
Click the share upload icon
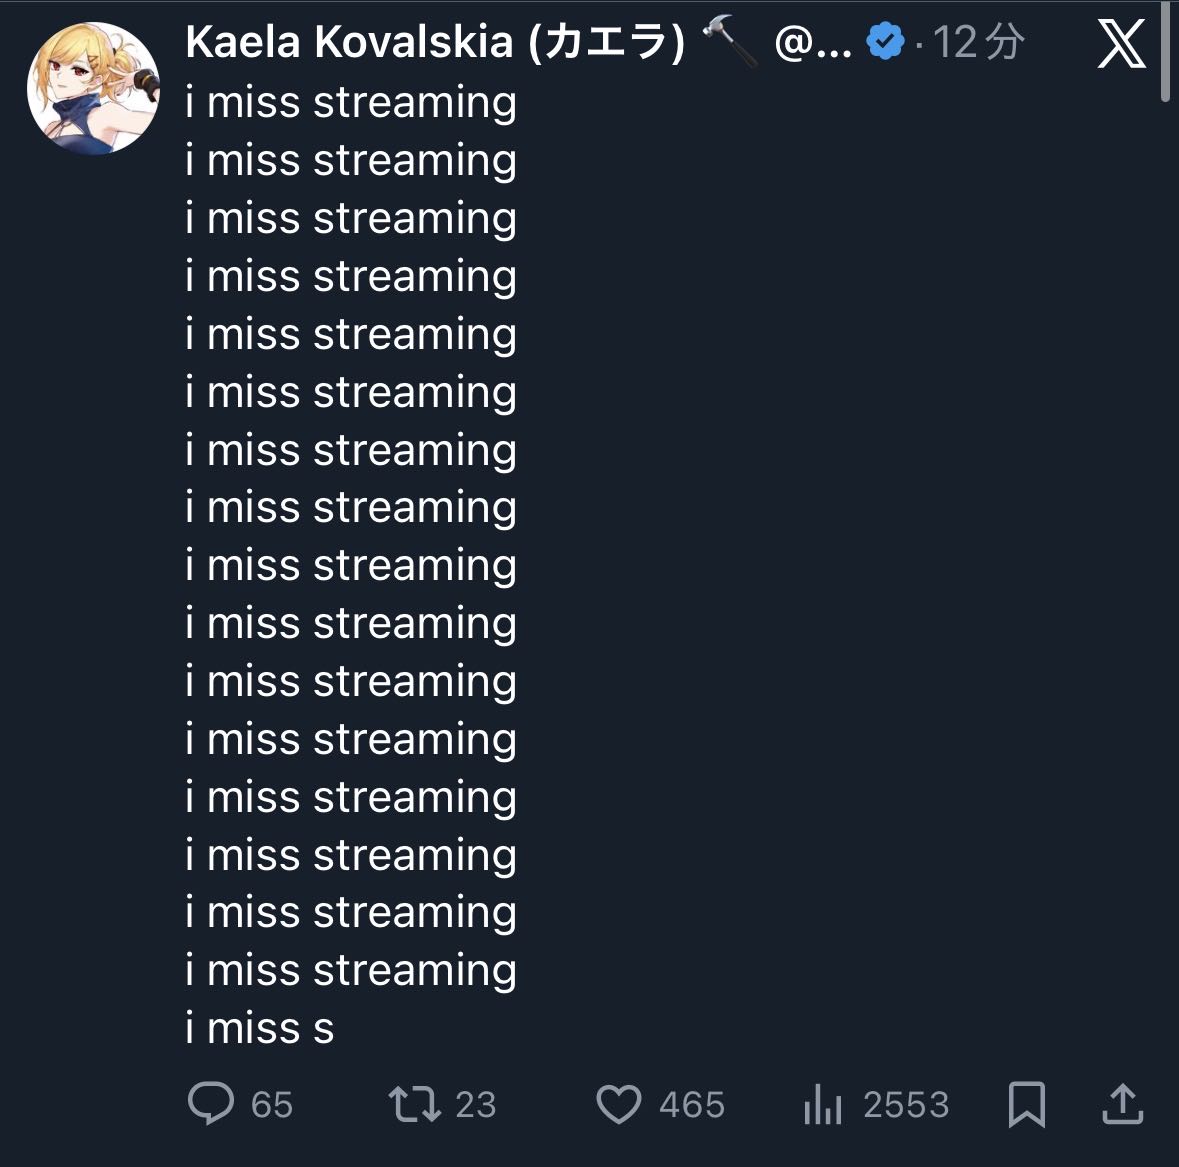(x=1122, y=1104)
